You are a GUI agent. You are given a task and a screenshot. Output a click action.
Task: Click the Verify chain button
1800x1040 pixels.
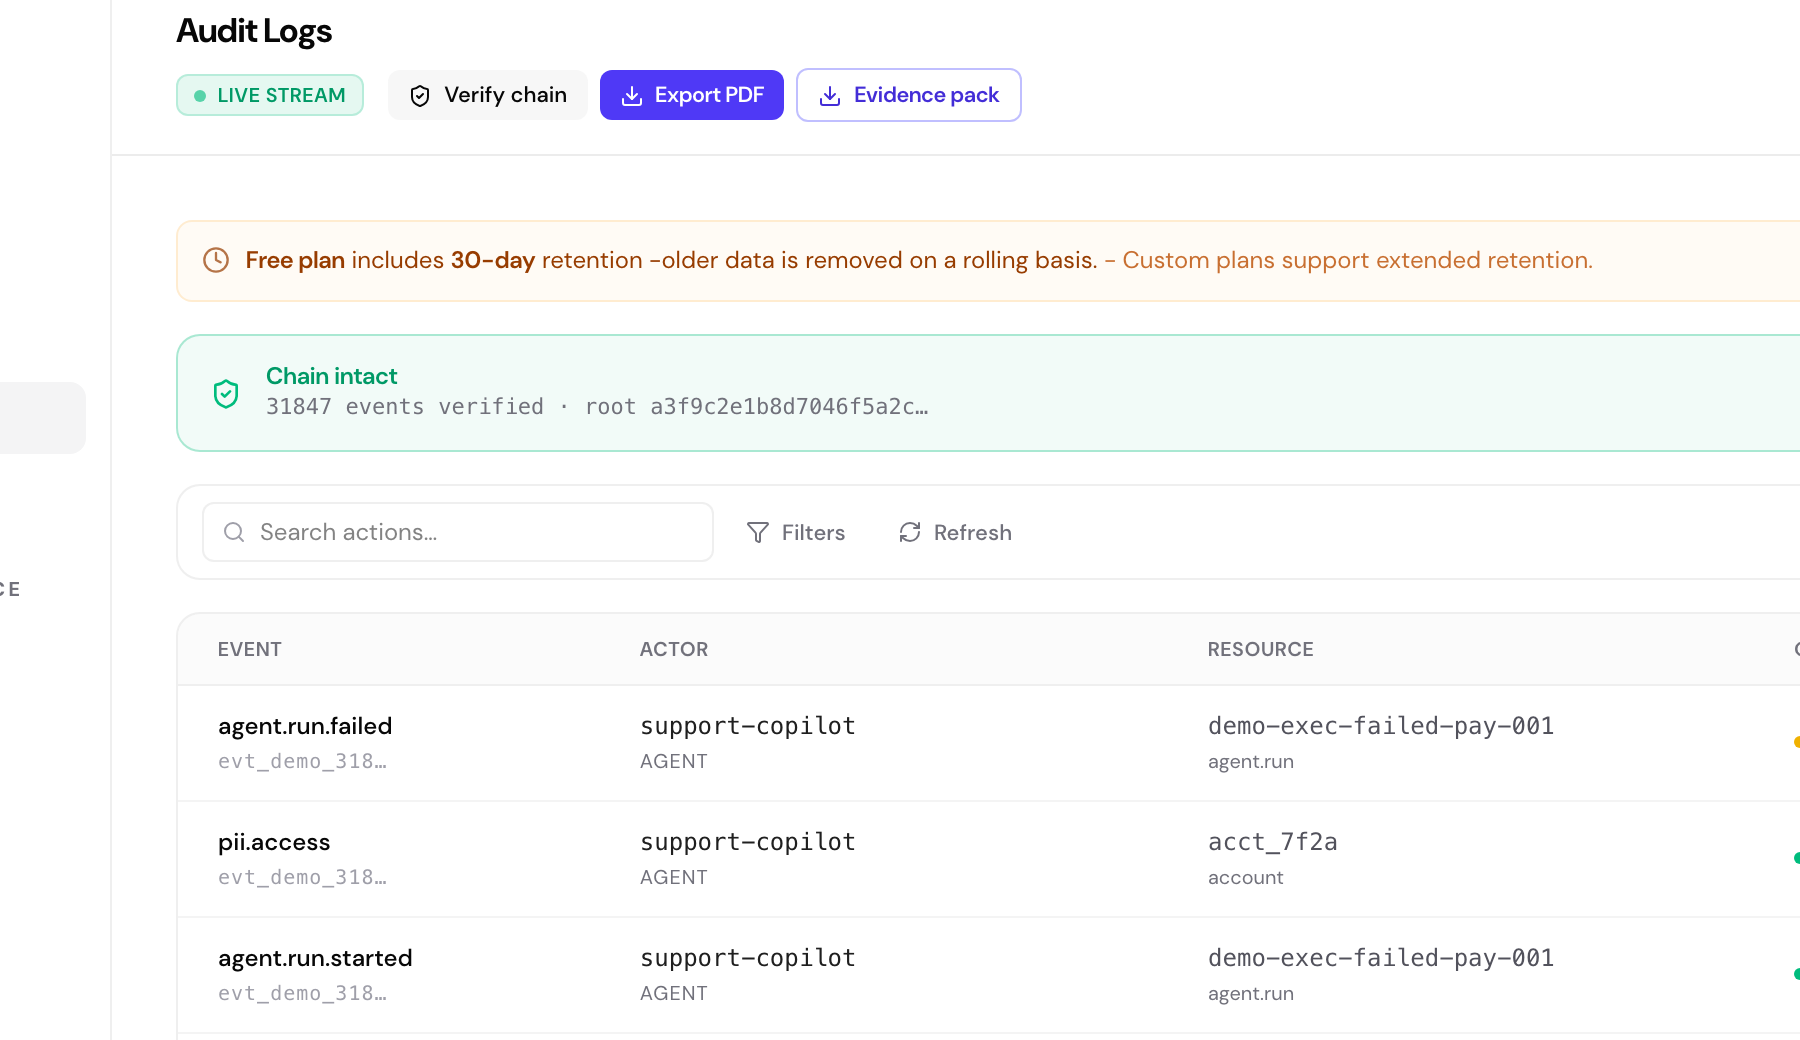[488, 95]
